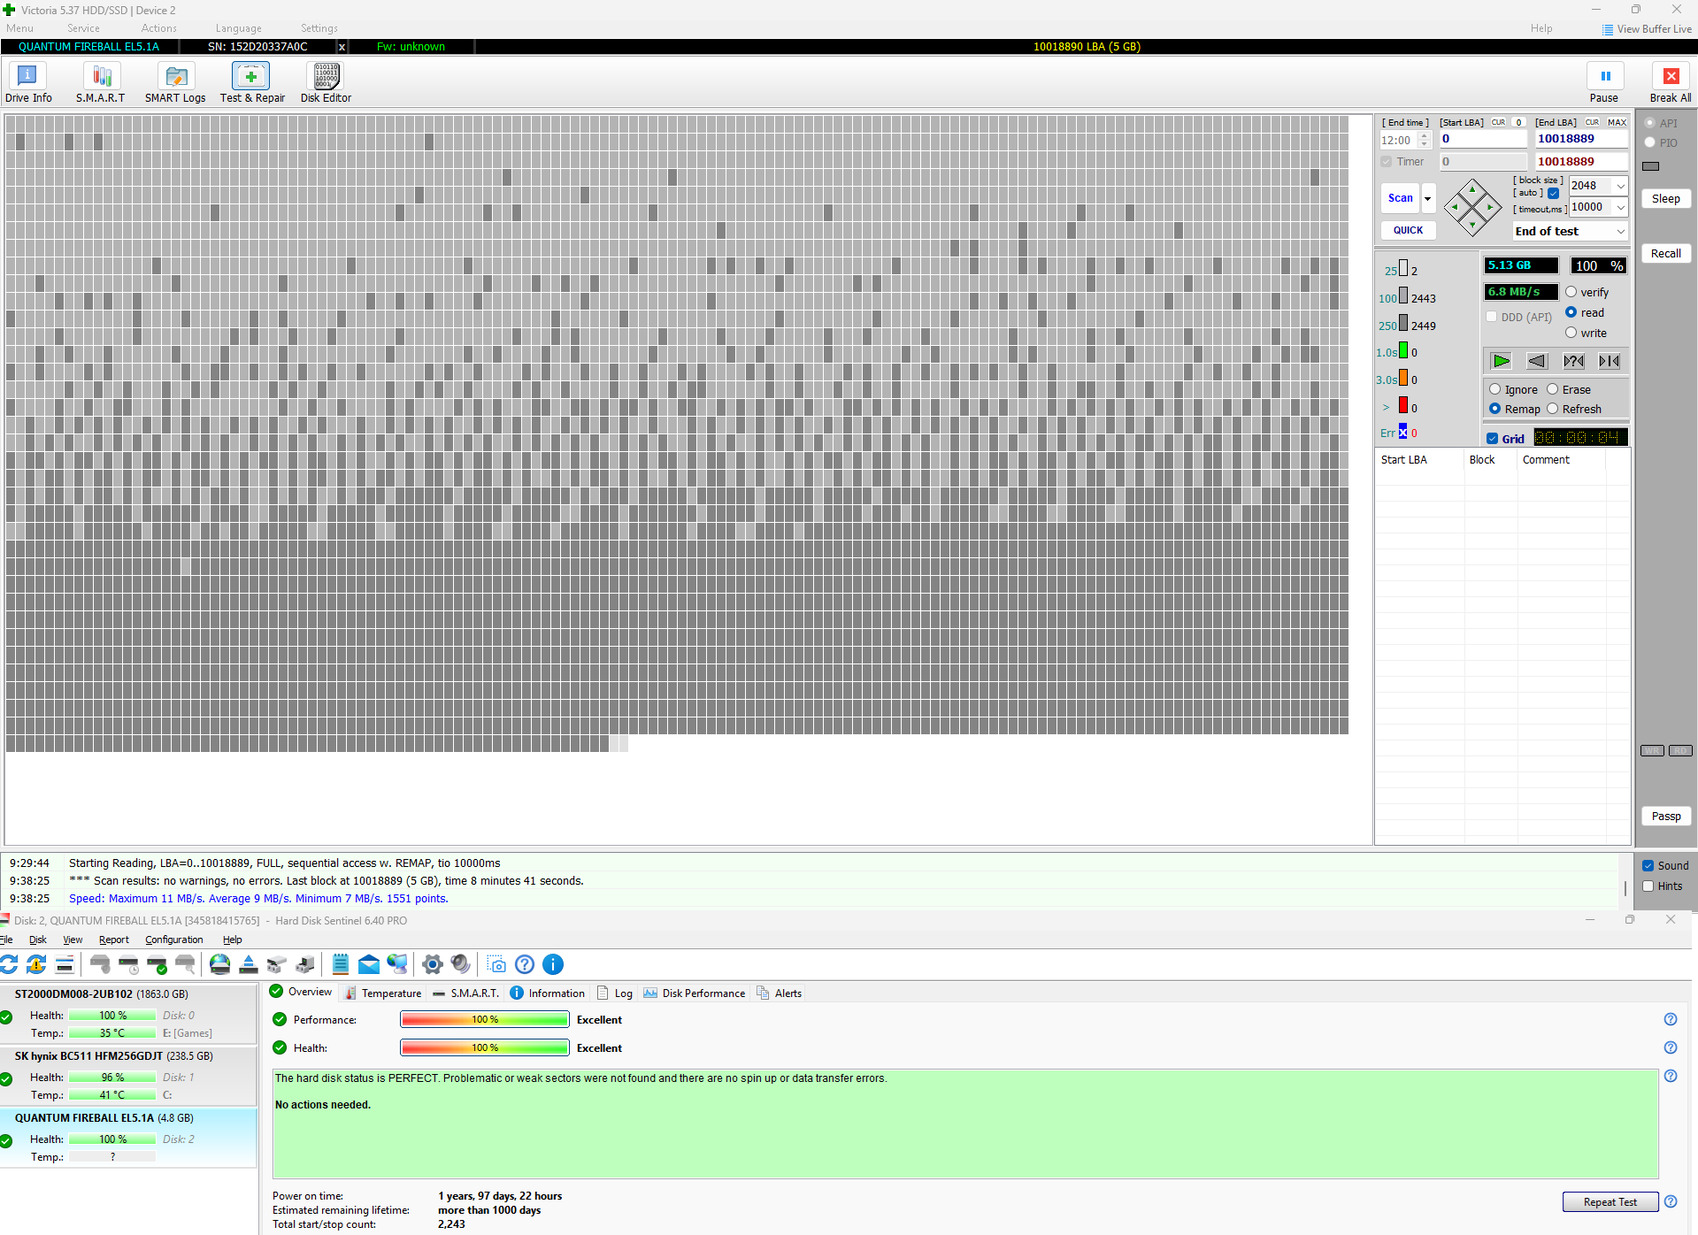Switch to the Disk Performance tab
This screenshot has width=1698, height=1235.
coord(694,993)
